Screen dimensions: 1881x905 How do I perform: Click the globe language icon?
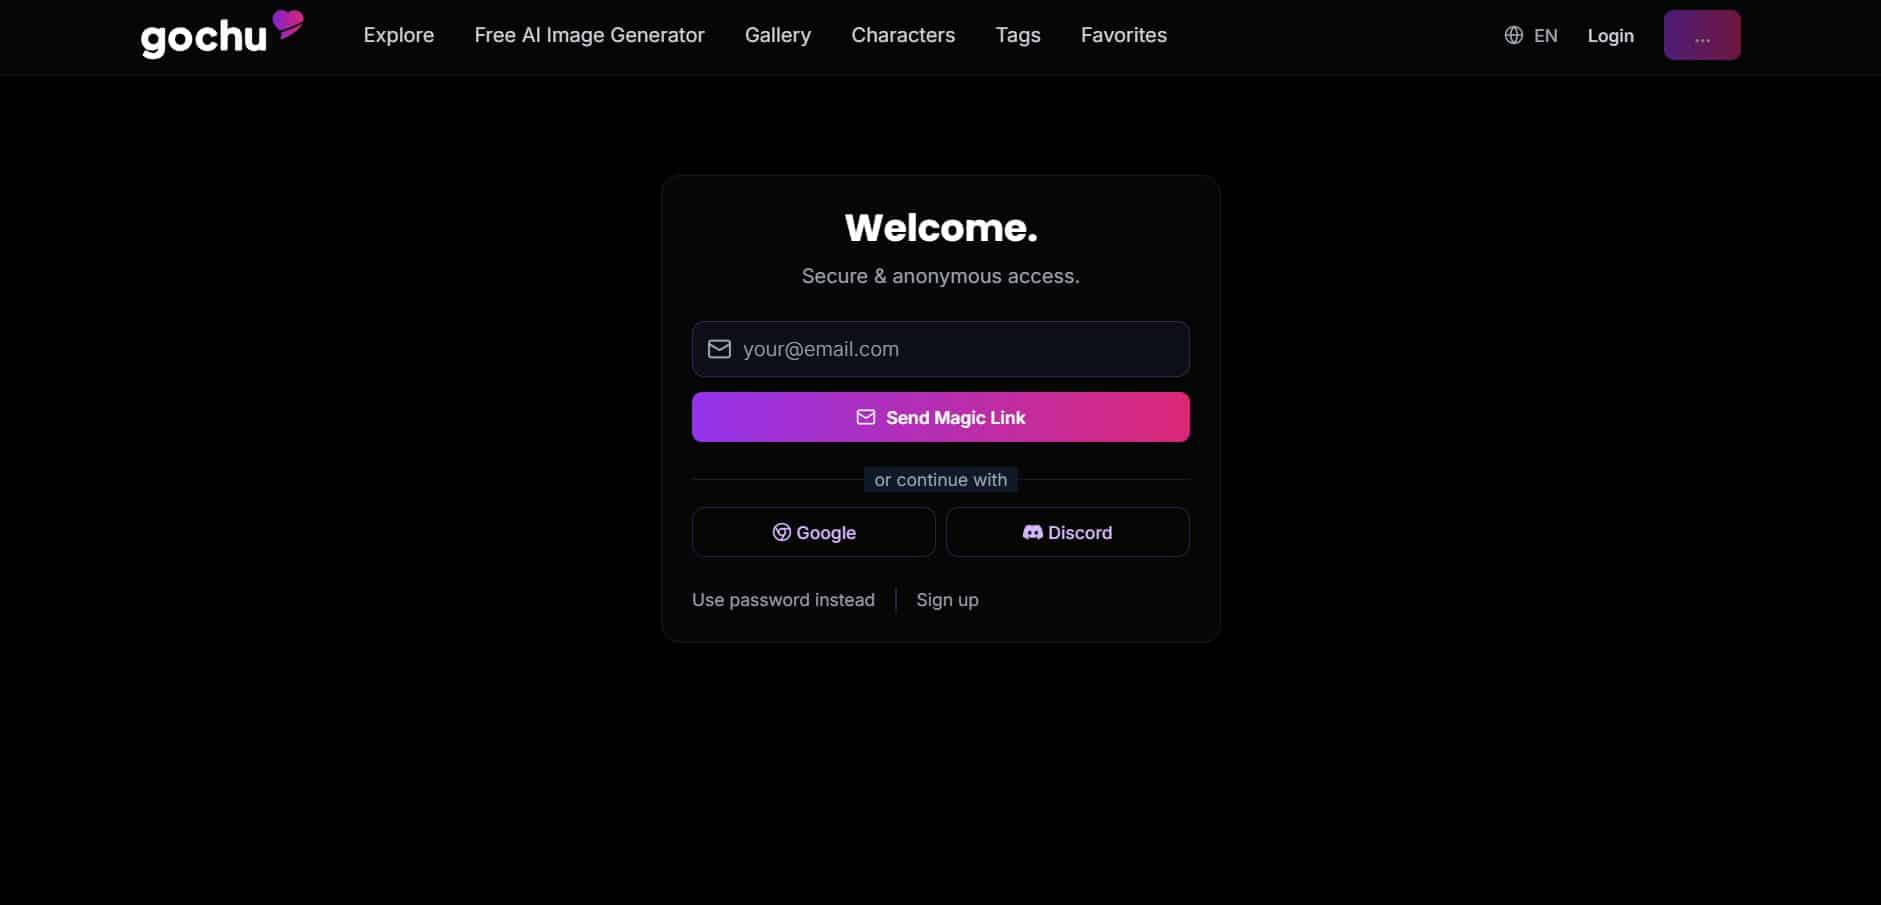coord(1514,36)
